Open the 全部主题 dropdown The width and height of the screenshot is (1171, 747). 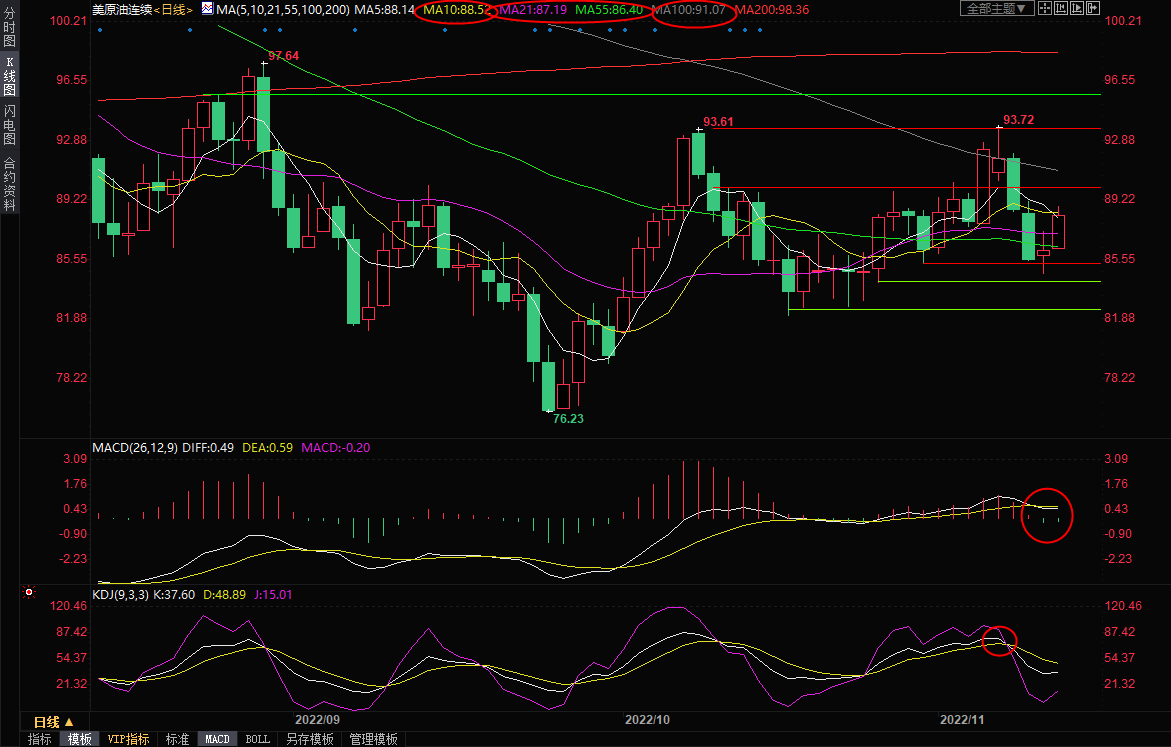(995, 9)
